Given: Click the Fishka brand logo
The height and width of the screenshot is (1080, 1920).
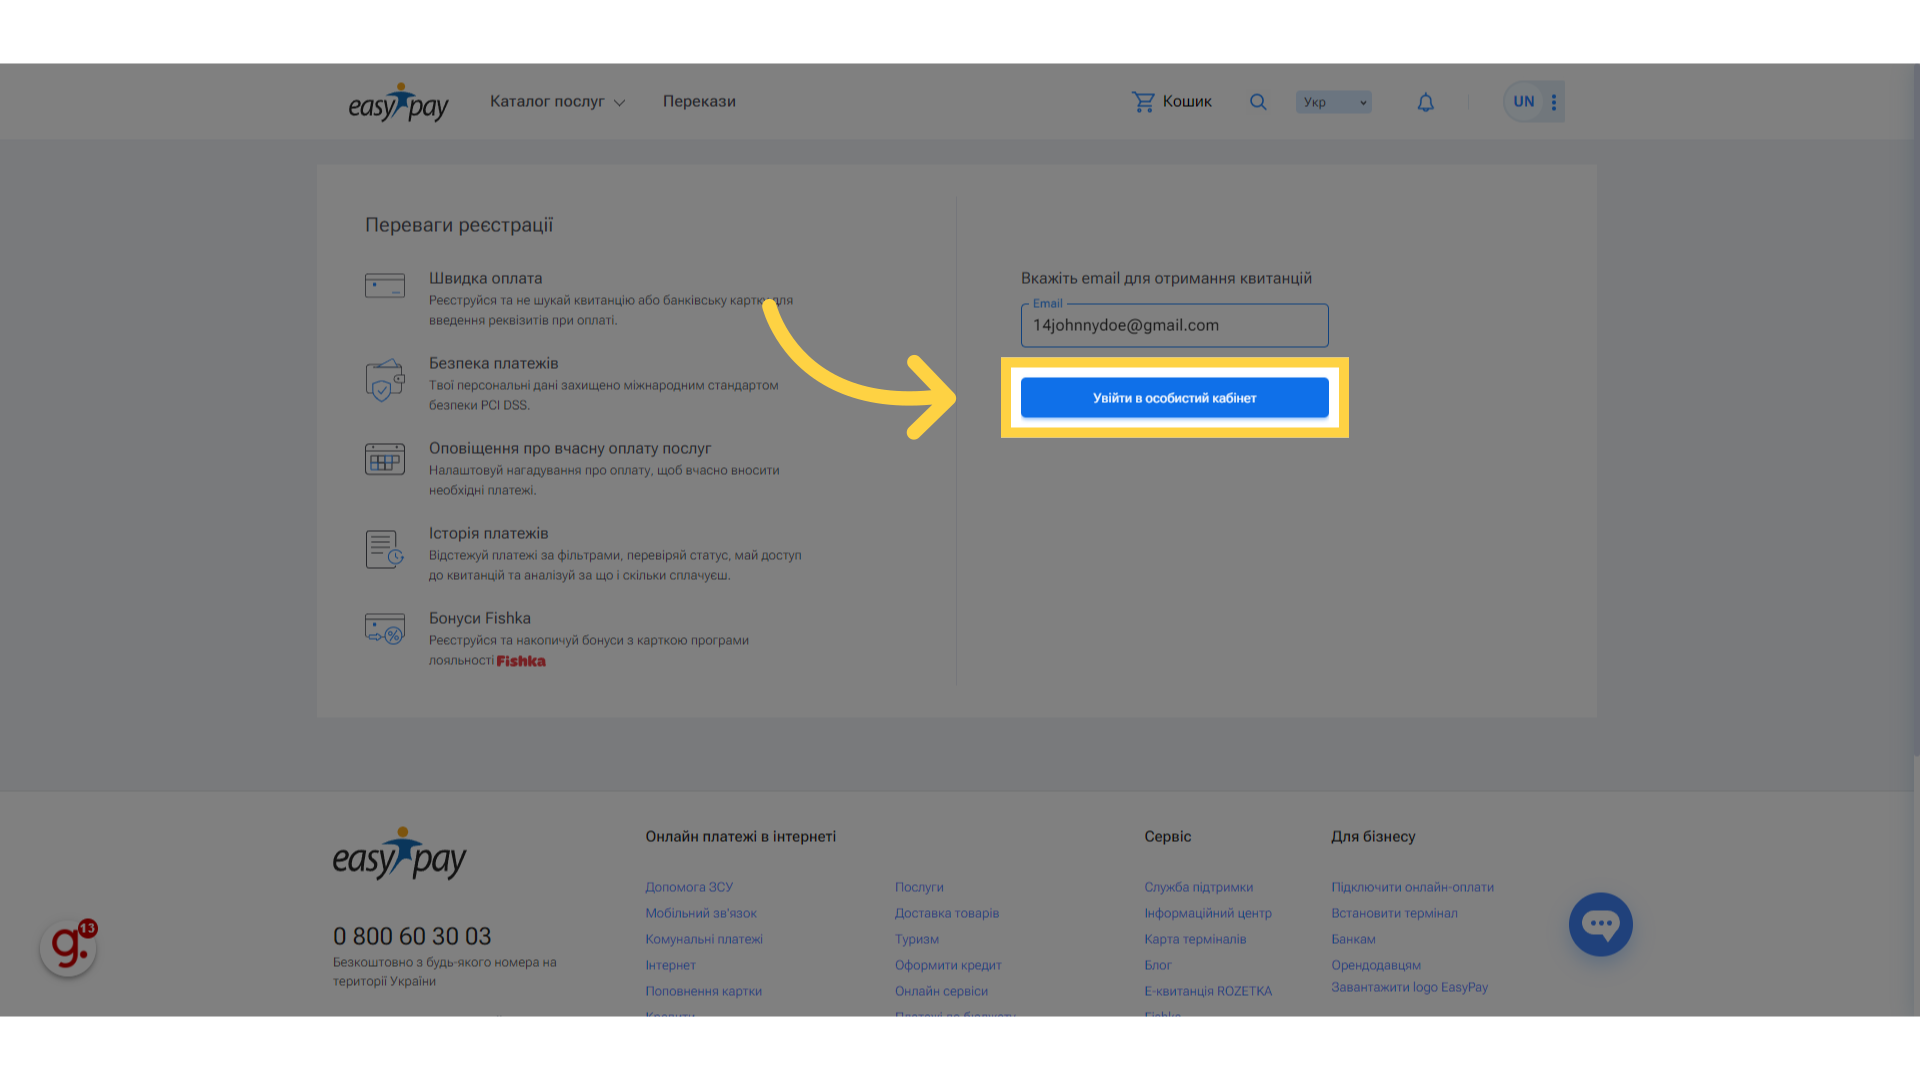Looking at the screenshot, I should (x=521, y=661).
